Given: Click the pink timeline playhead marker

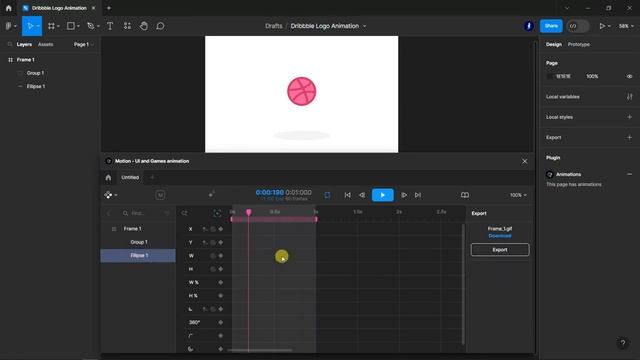Looking at the screenshot, I should [248, 212].
